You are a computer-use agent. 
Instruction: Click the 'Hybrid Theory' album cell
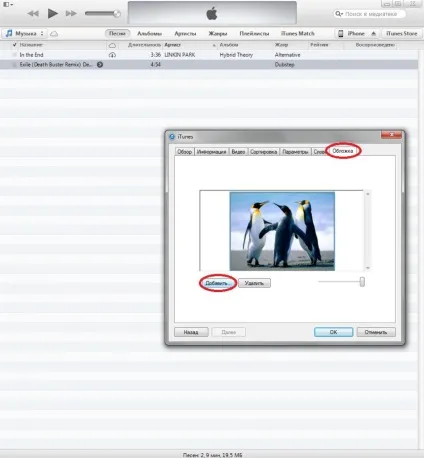click(236, 55)
